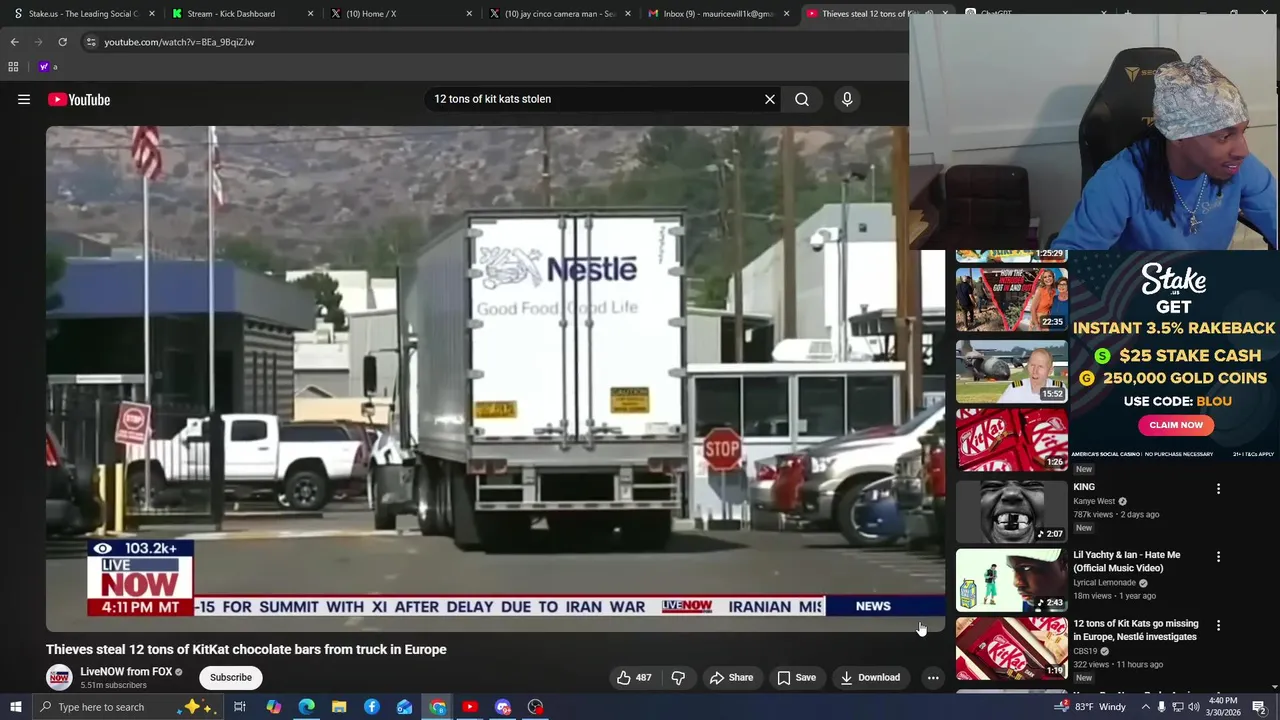Screen dimensions: 1280x720
Task: Close the Stake.us tab
Action: (x=152, y=14)
